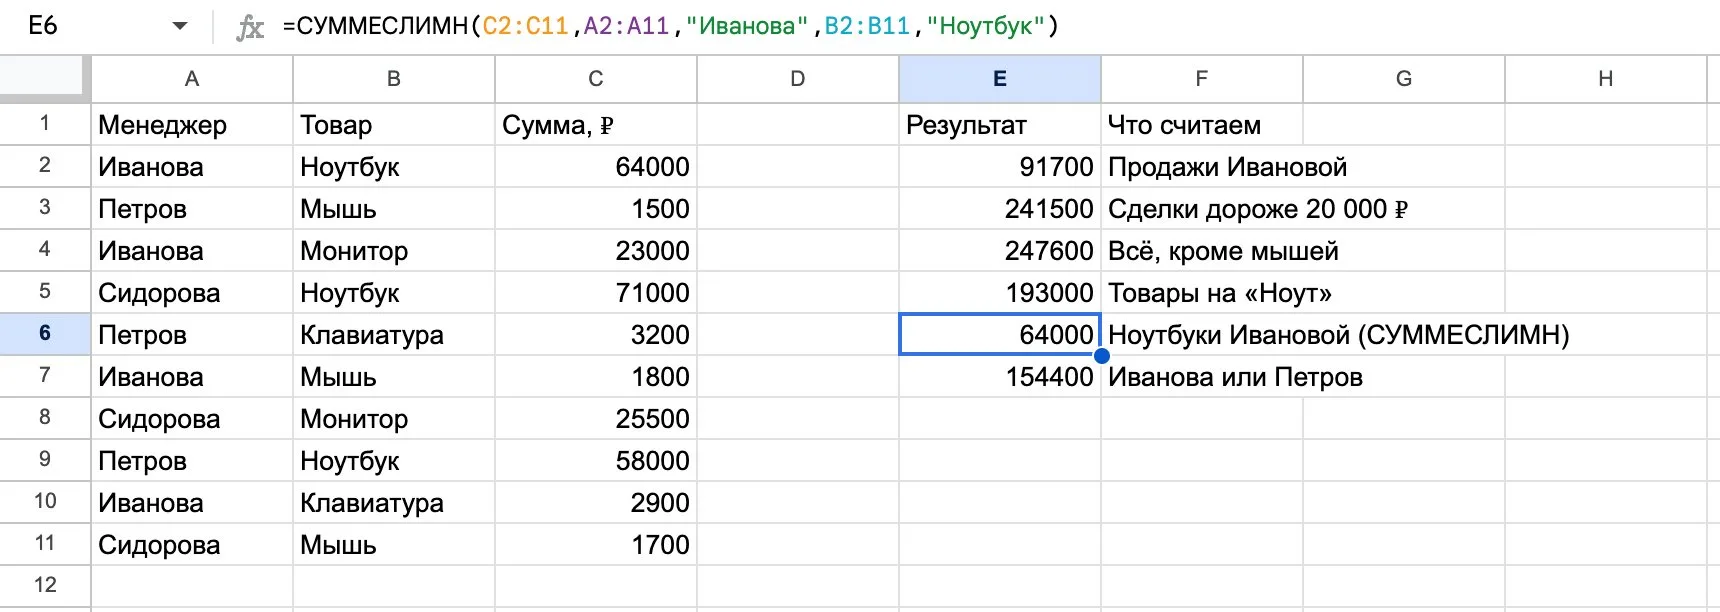Select column G header
1720x612 pixels.
(x=1404, y=79)
